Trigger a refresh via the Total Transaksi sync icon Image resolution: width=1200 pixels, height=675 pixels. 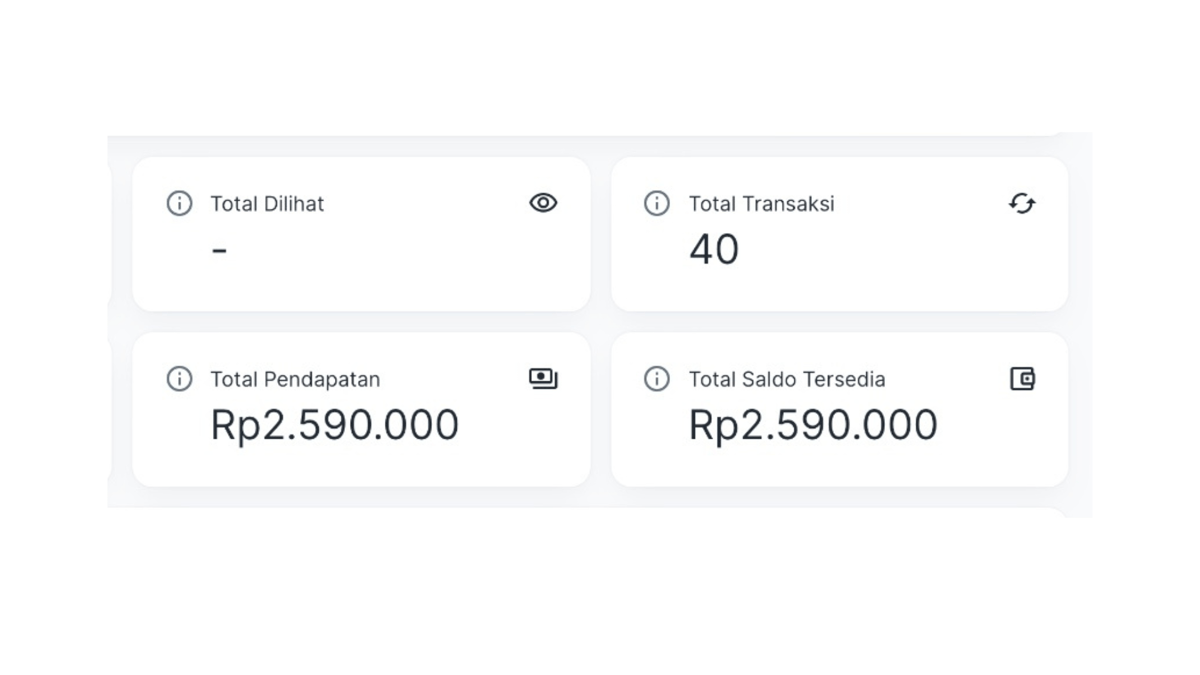[1020, 203]
